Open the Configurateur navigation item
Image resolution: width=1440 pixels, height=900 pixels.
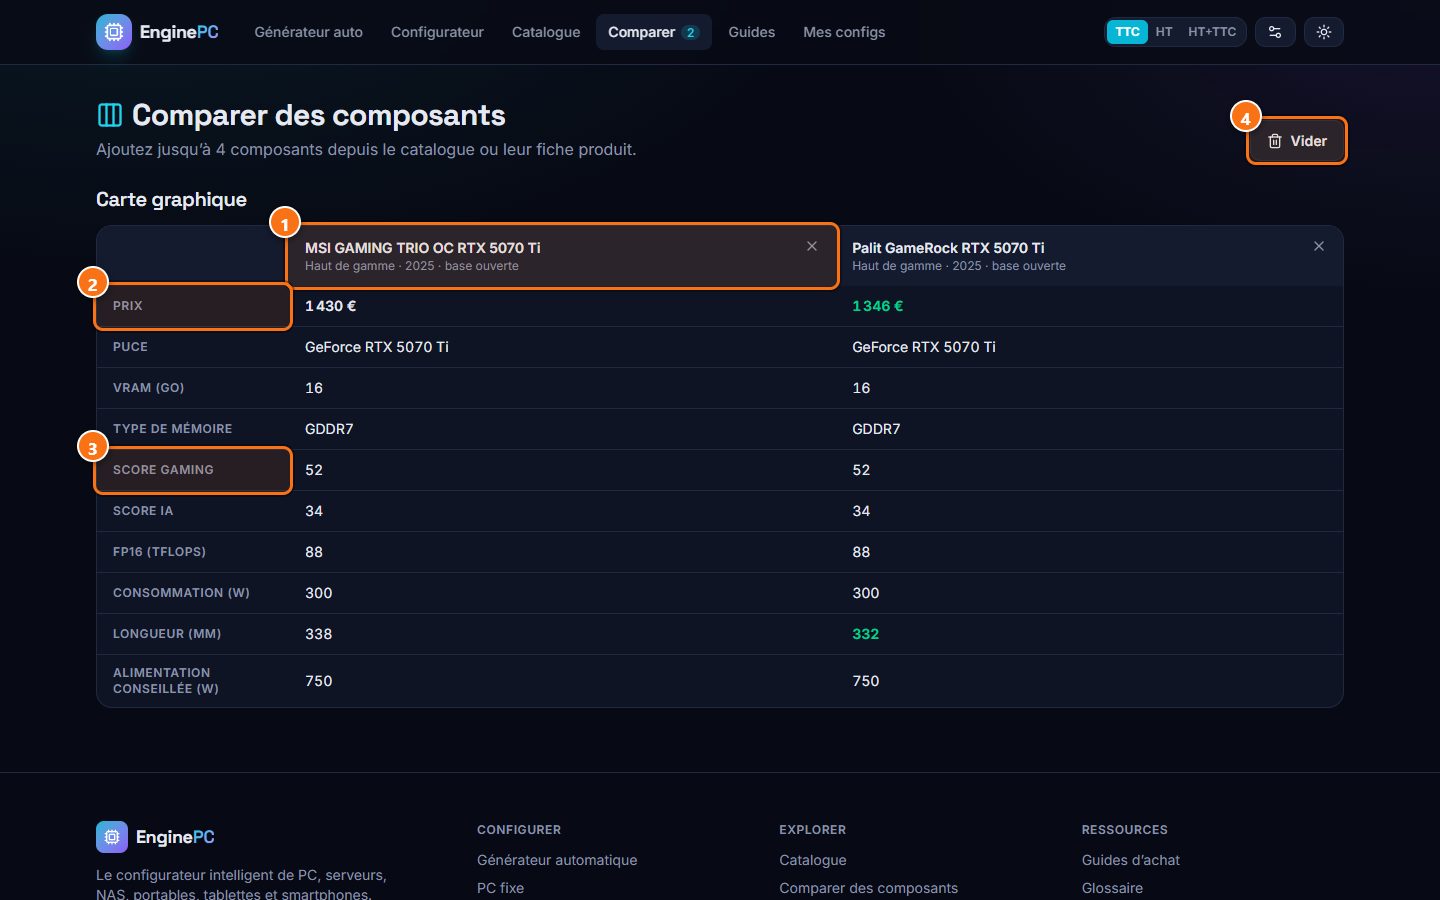tap(437, 32)
